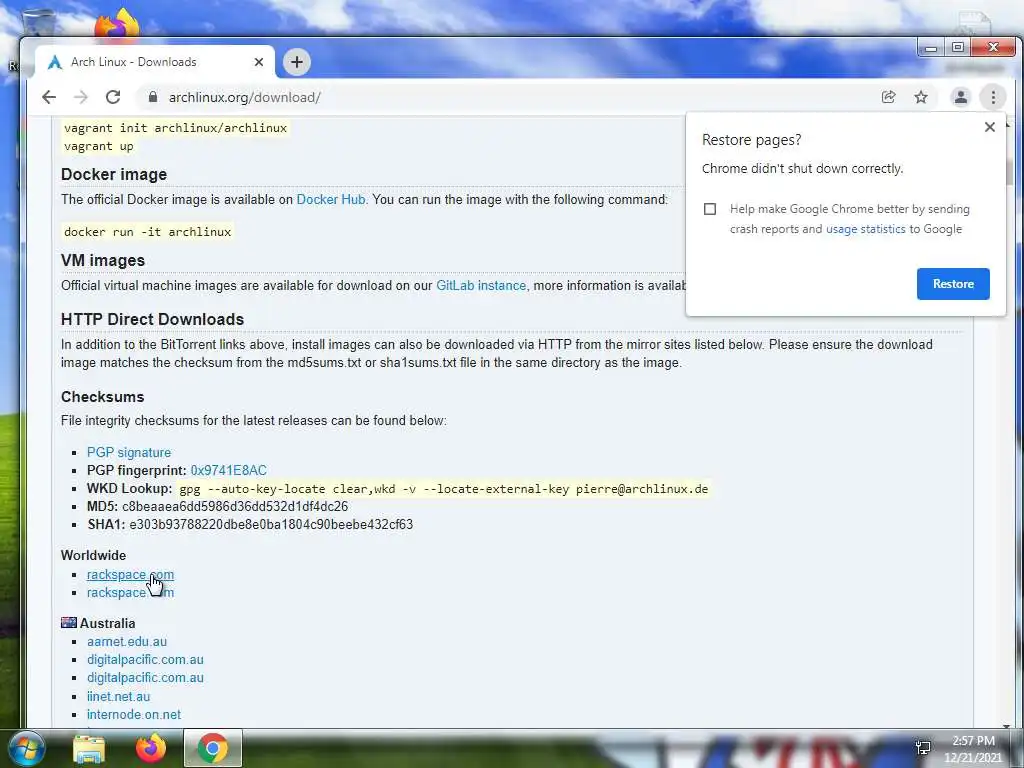Minimize the Chrome window
The height and width of the screenshot is (768, 1024).
(x=931, y=48)
